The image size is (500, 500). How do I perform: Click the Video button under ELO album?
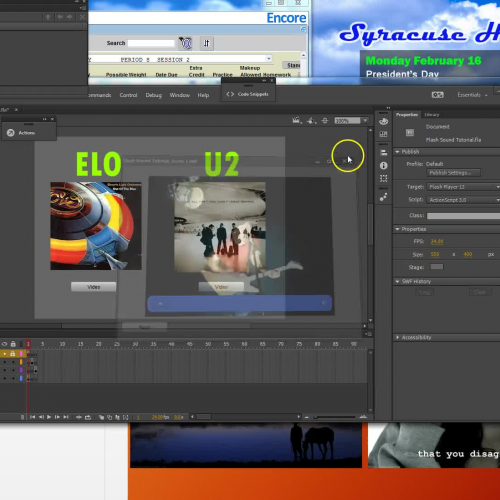pyautogui.click(x=94, y=287)
